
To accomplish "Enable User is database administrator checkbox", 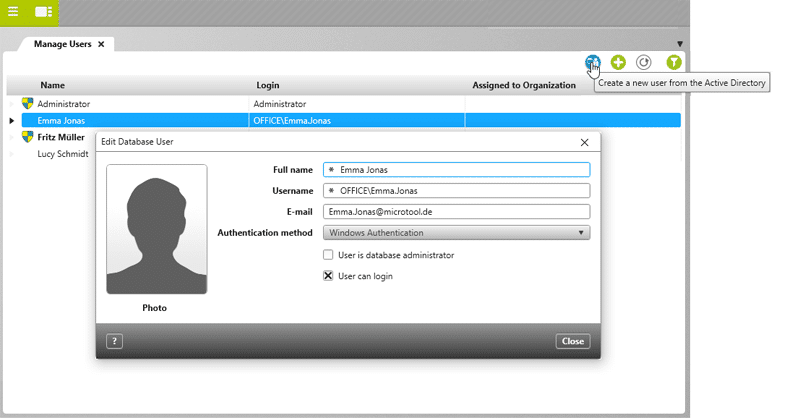I will pos(328,255).
